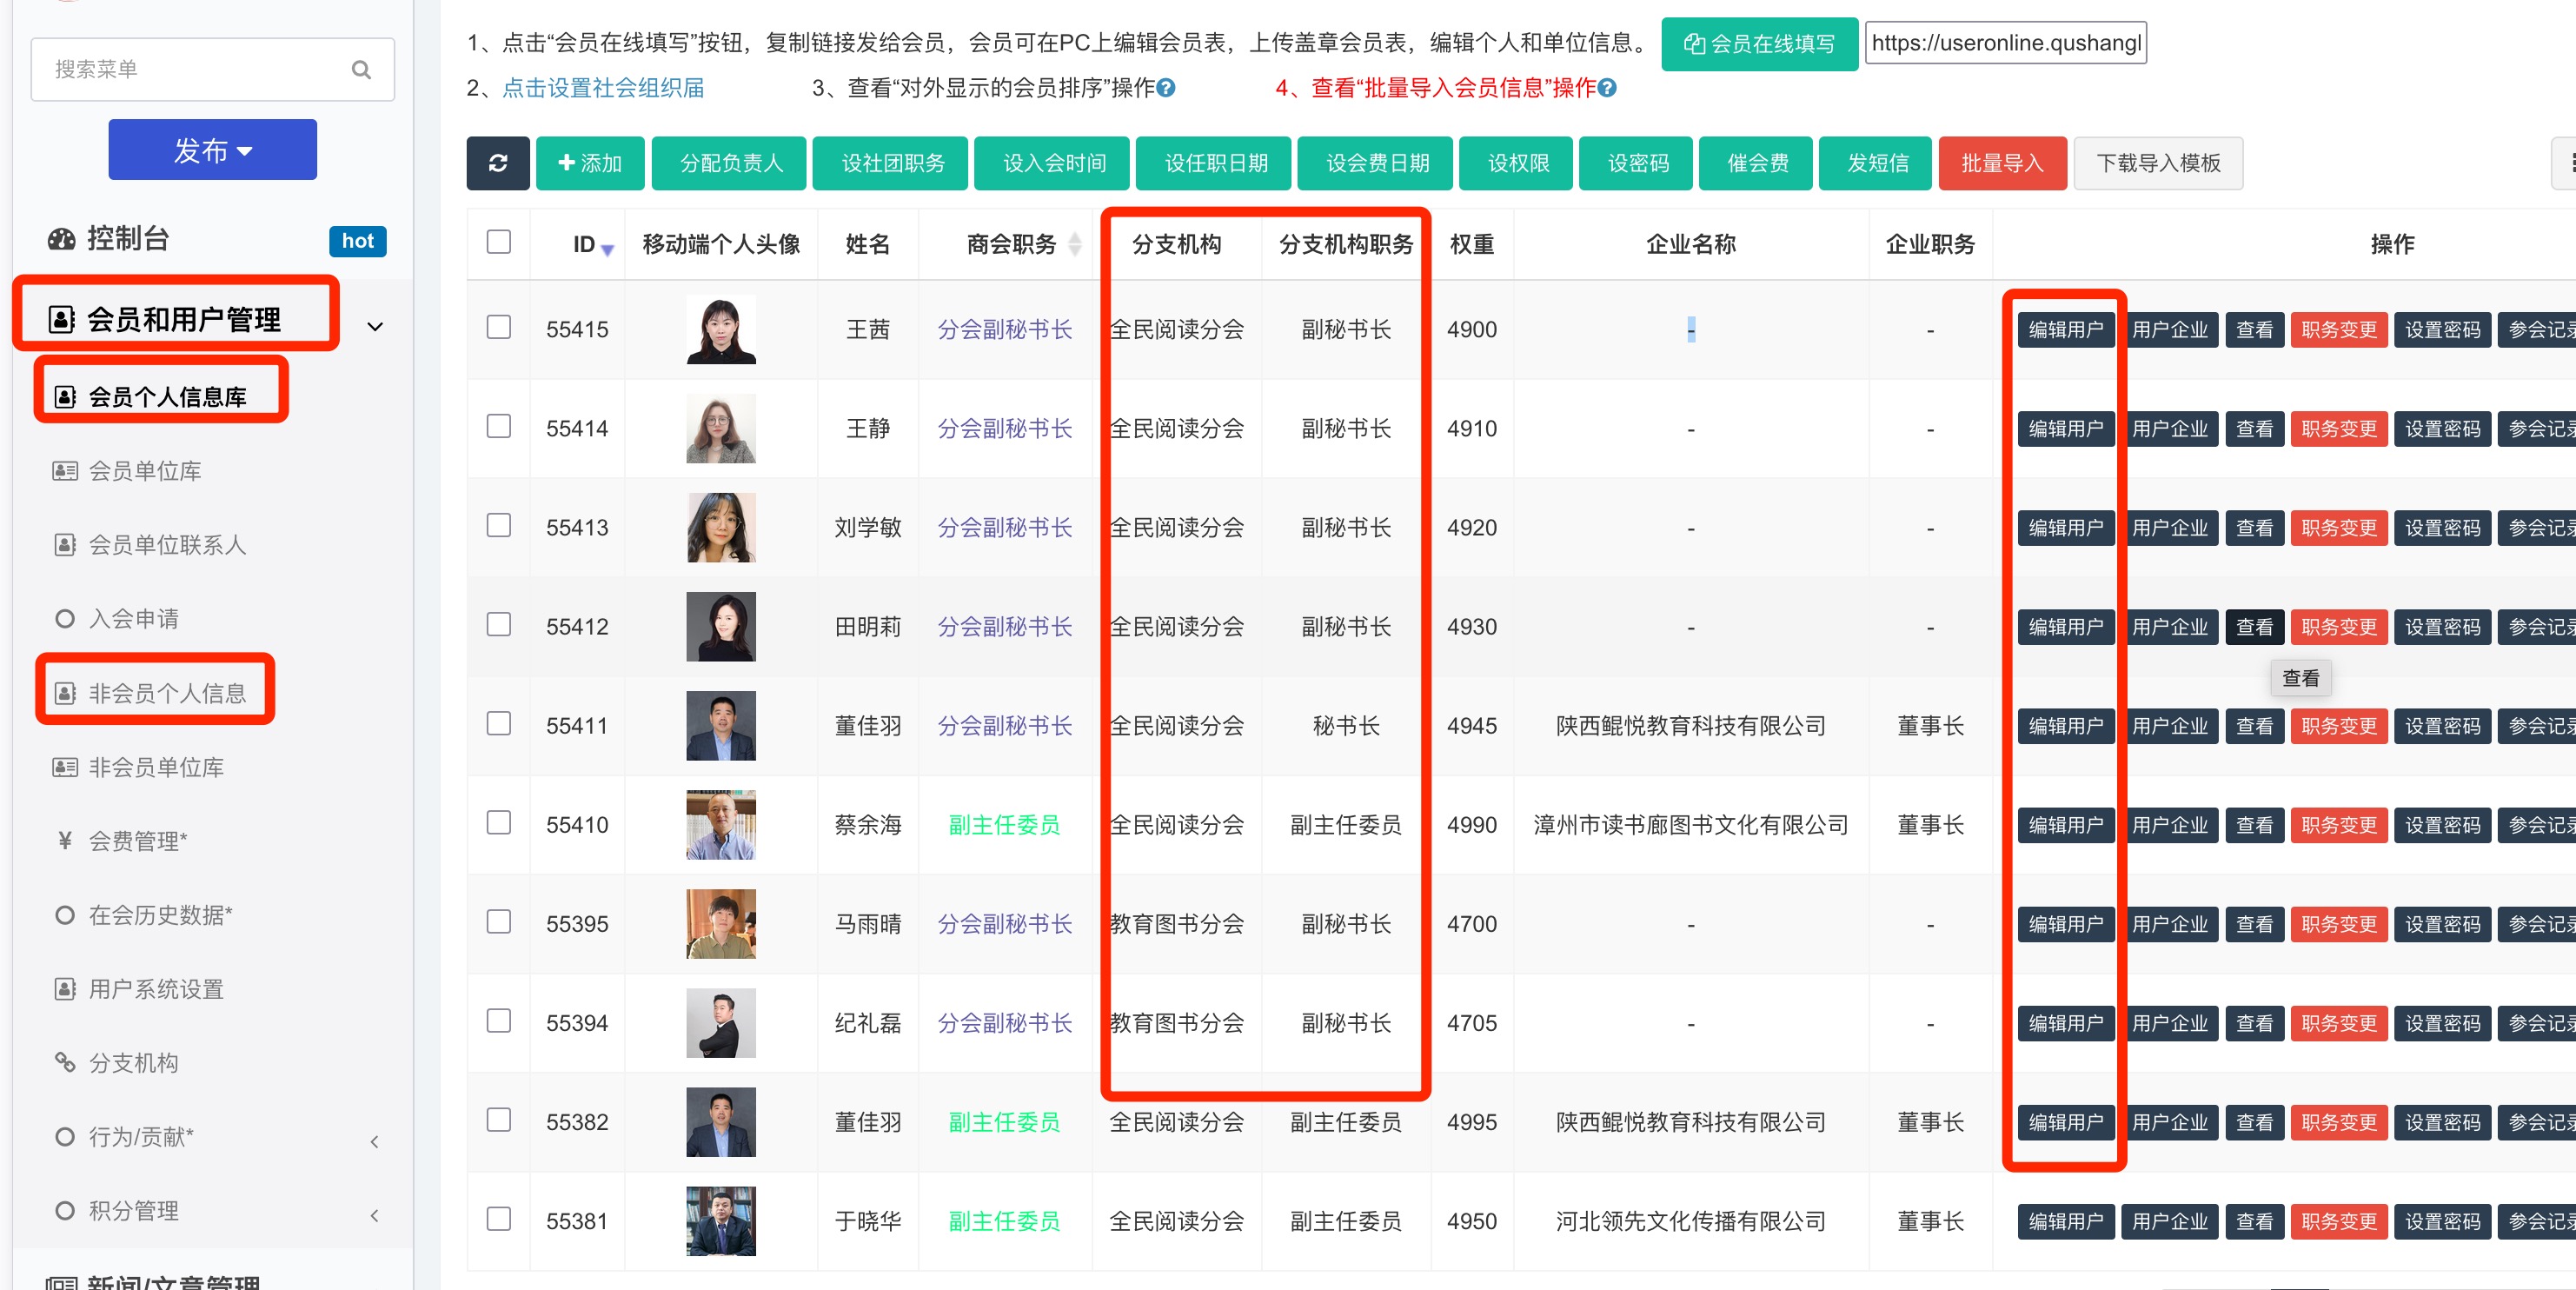Sort table by ID column arrow
The image size is (2576, 1290).
click(607, 248)
